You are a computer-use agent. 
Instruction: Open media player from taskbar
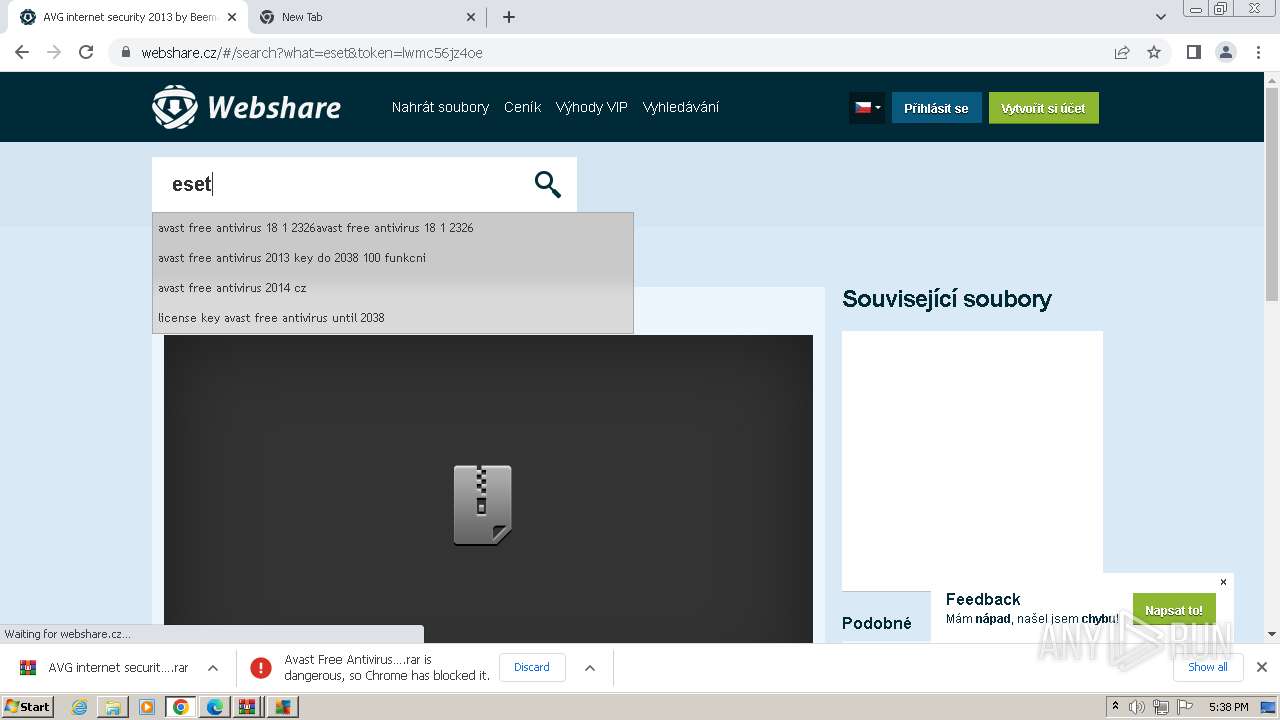coord(147,707)
